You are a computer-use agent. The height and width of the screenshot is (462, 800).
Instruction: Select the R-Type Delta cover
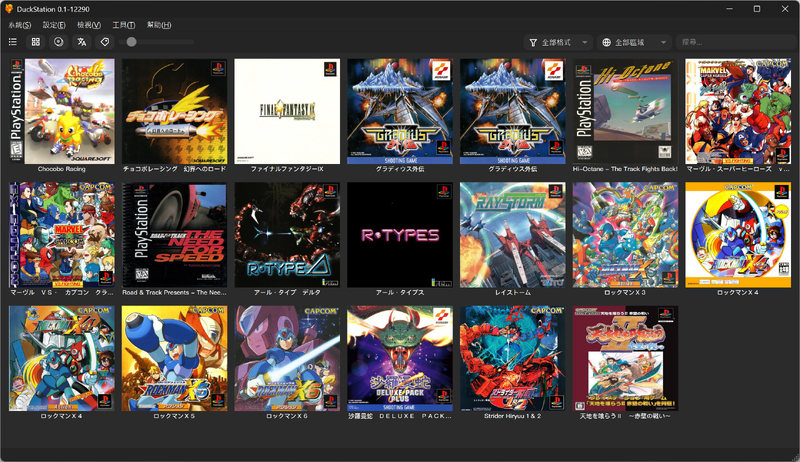tap(287, 235)
